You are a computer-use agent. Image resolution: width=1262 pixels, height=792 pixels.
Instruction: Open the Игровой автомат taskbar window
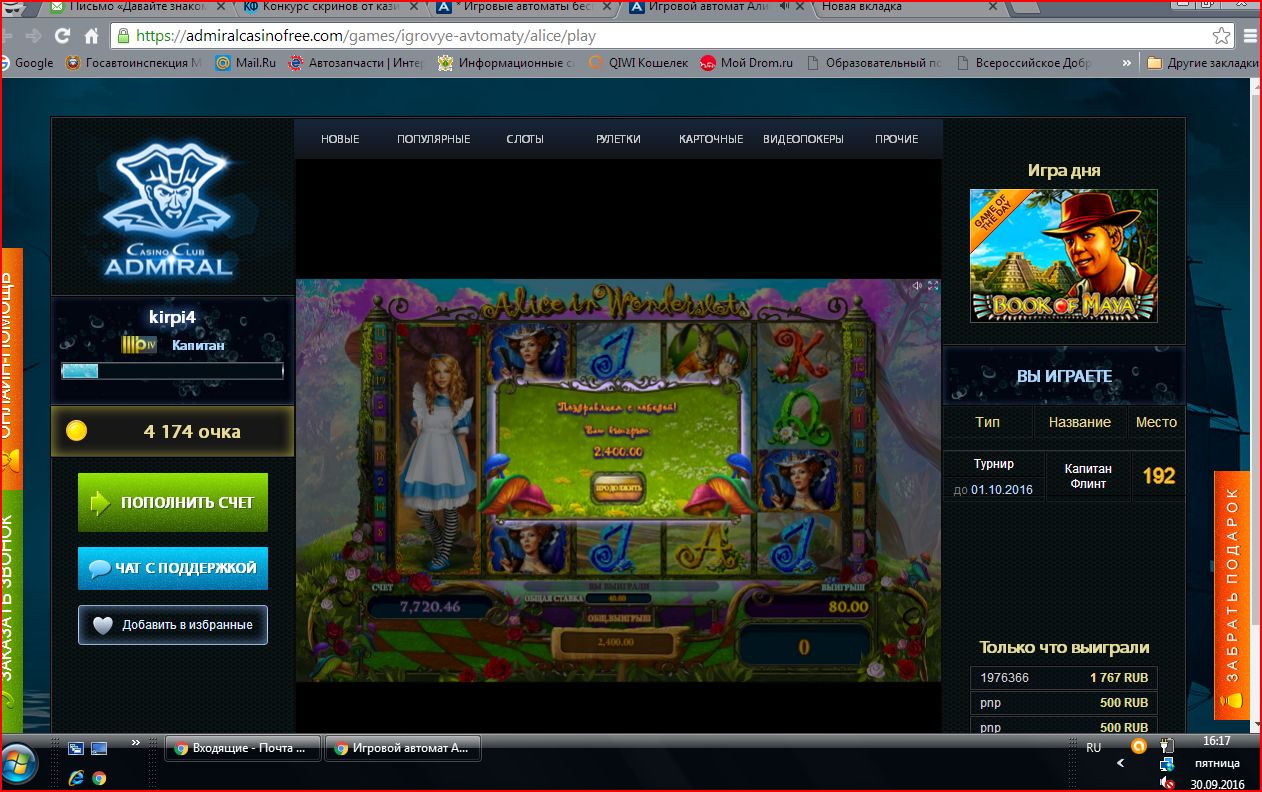coord(403,748)
